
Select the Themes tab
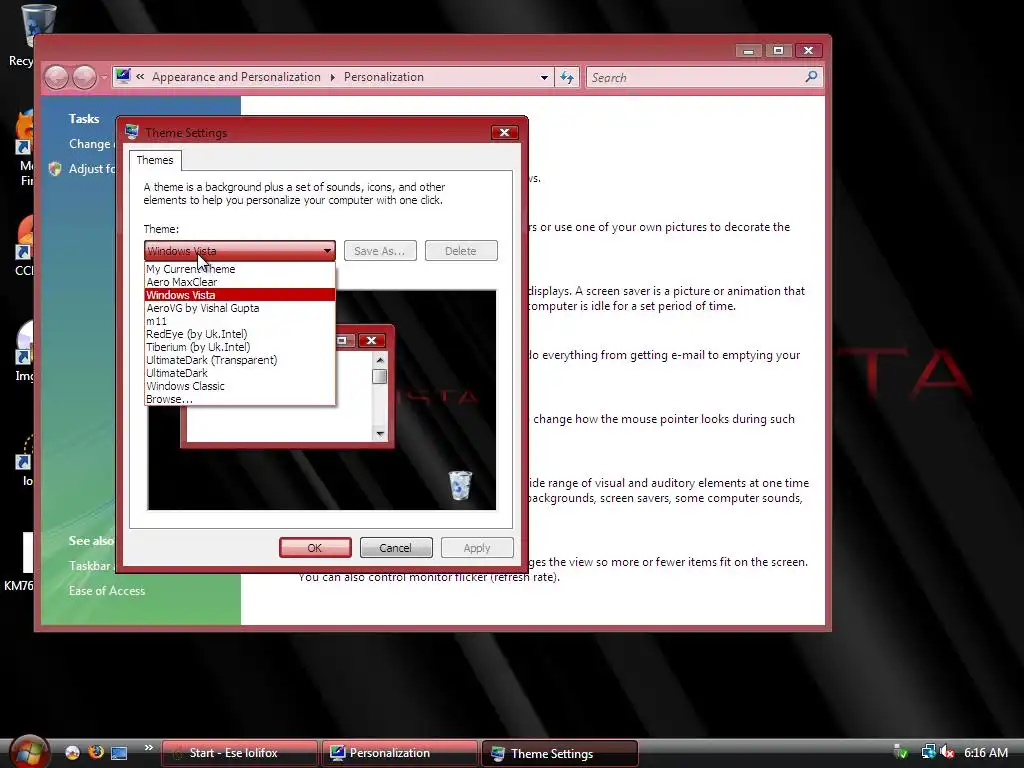pyautogui.click(x=155, y=160)
